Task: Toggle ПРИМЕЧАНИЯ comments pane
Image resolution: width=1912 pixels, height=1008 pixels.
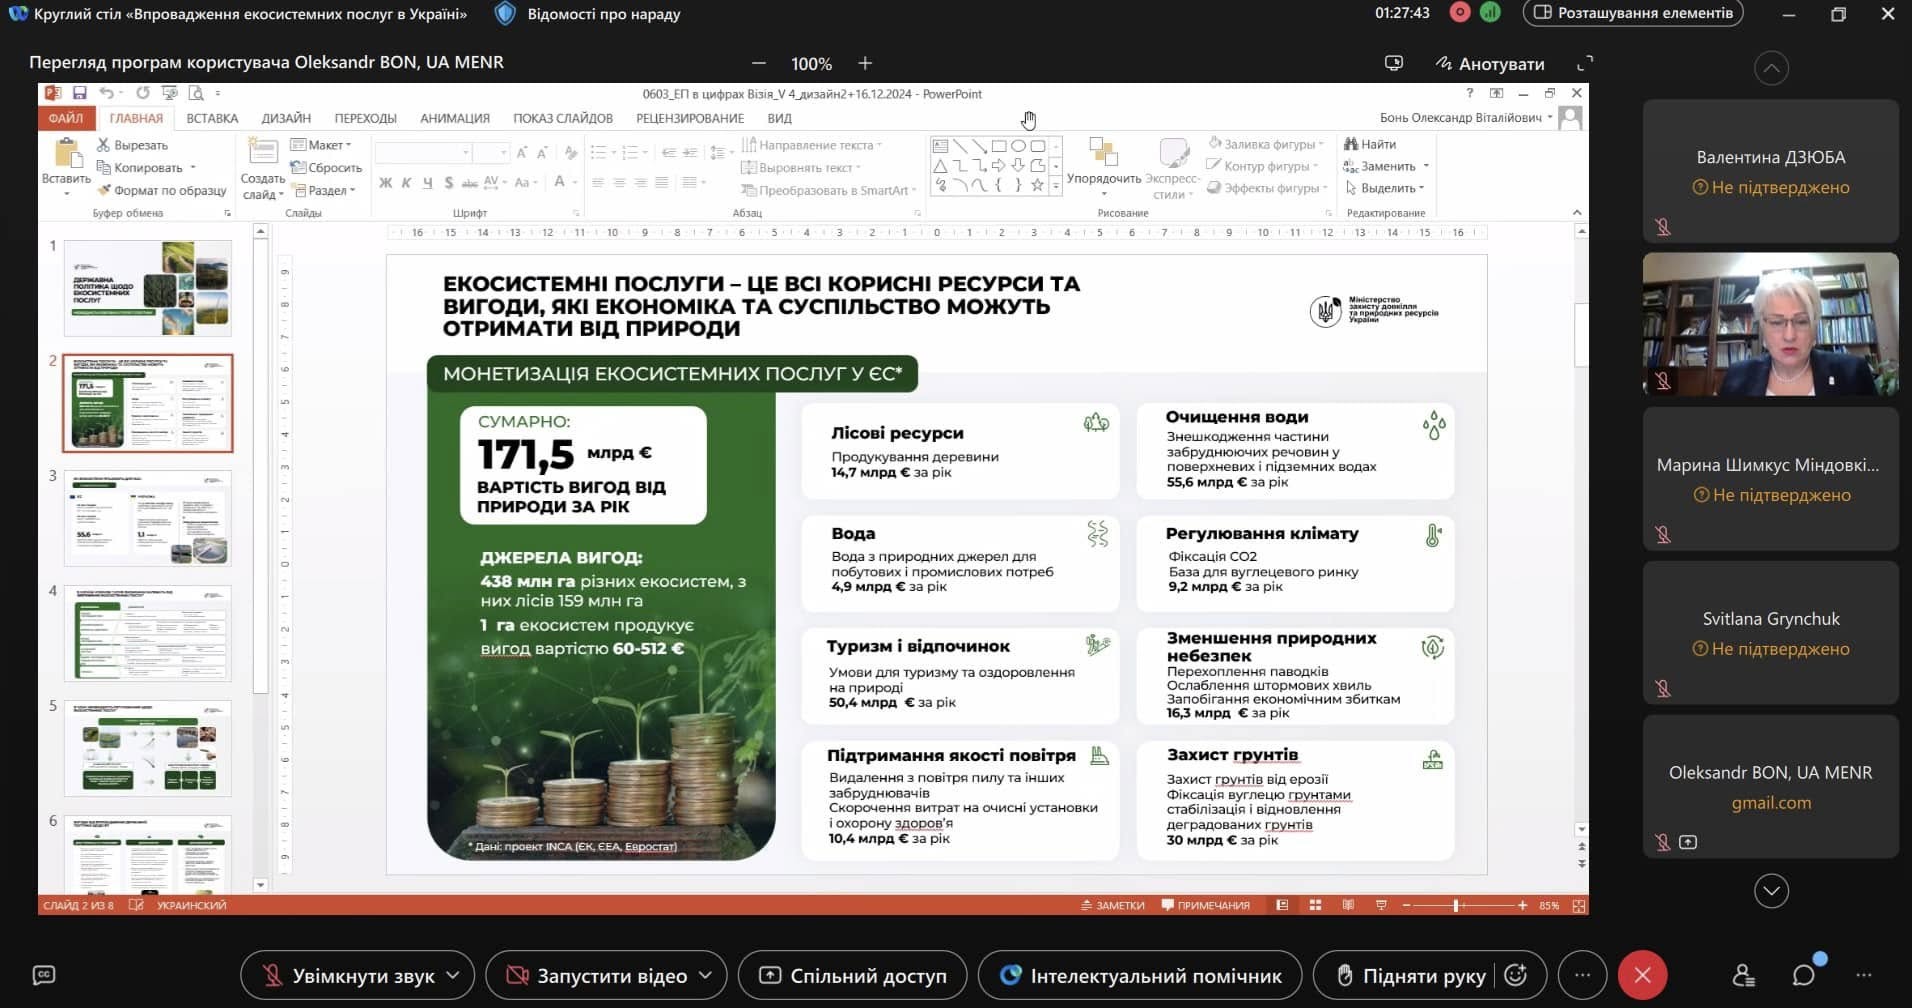Action: pyautogui.click(x=1205, y=905)
